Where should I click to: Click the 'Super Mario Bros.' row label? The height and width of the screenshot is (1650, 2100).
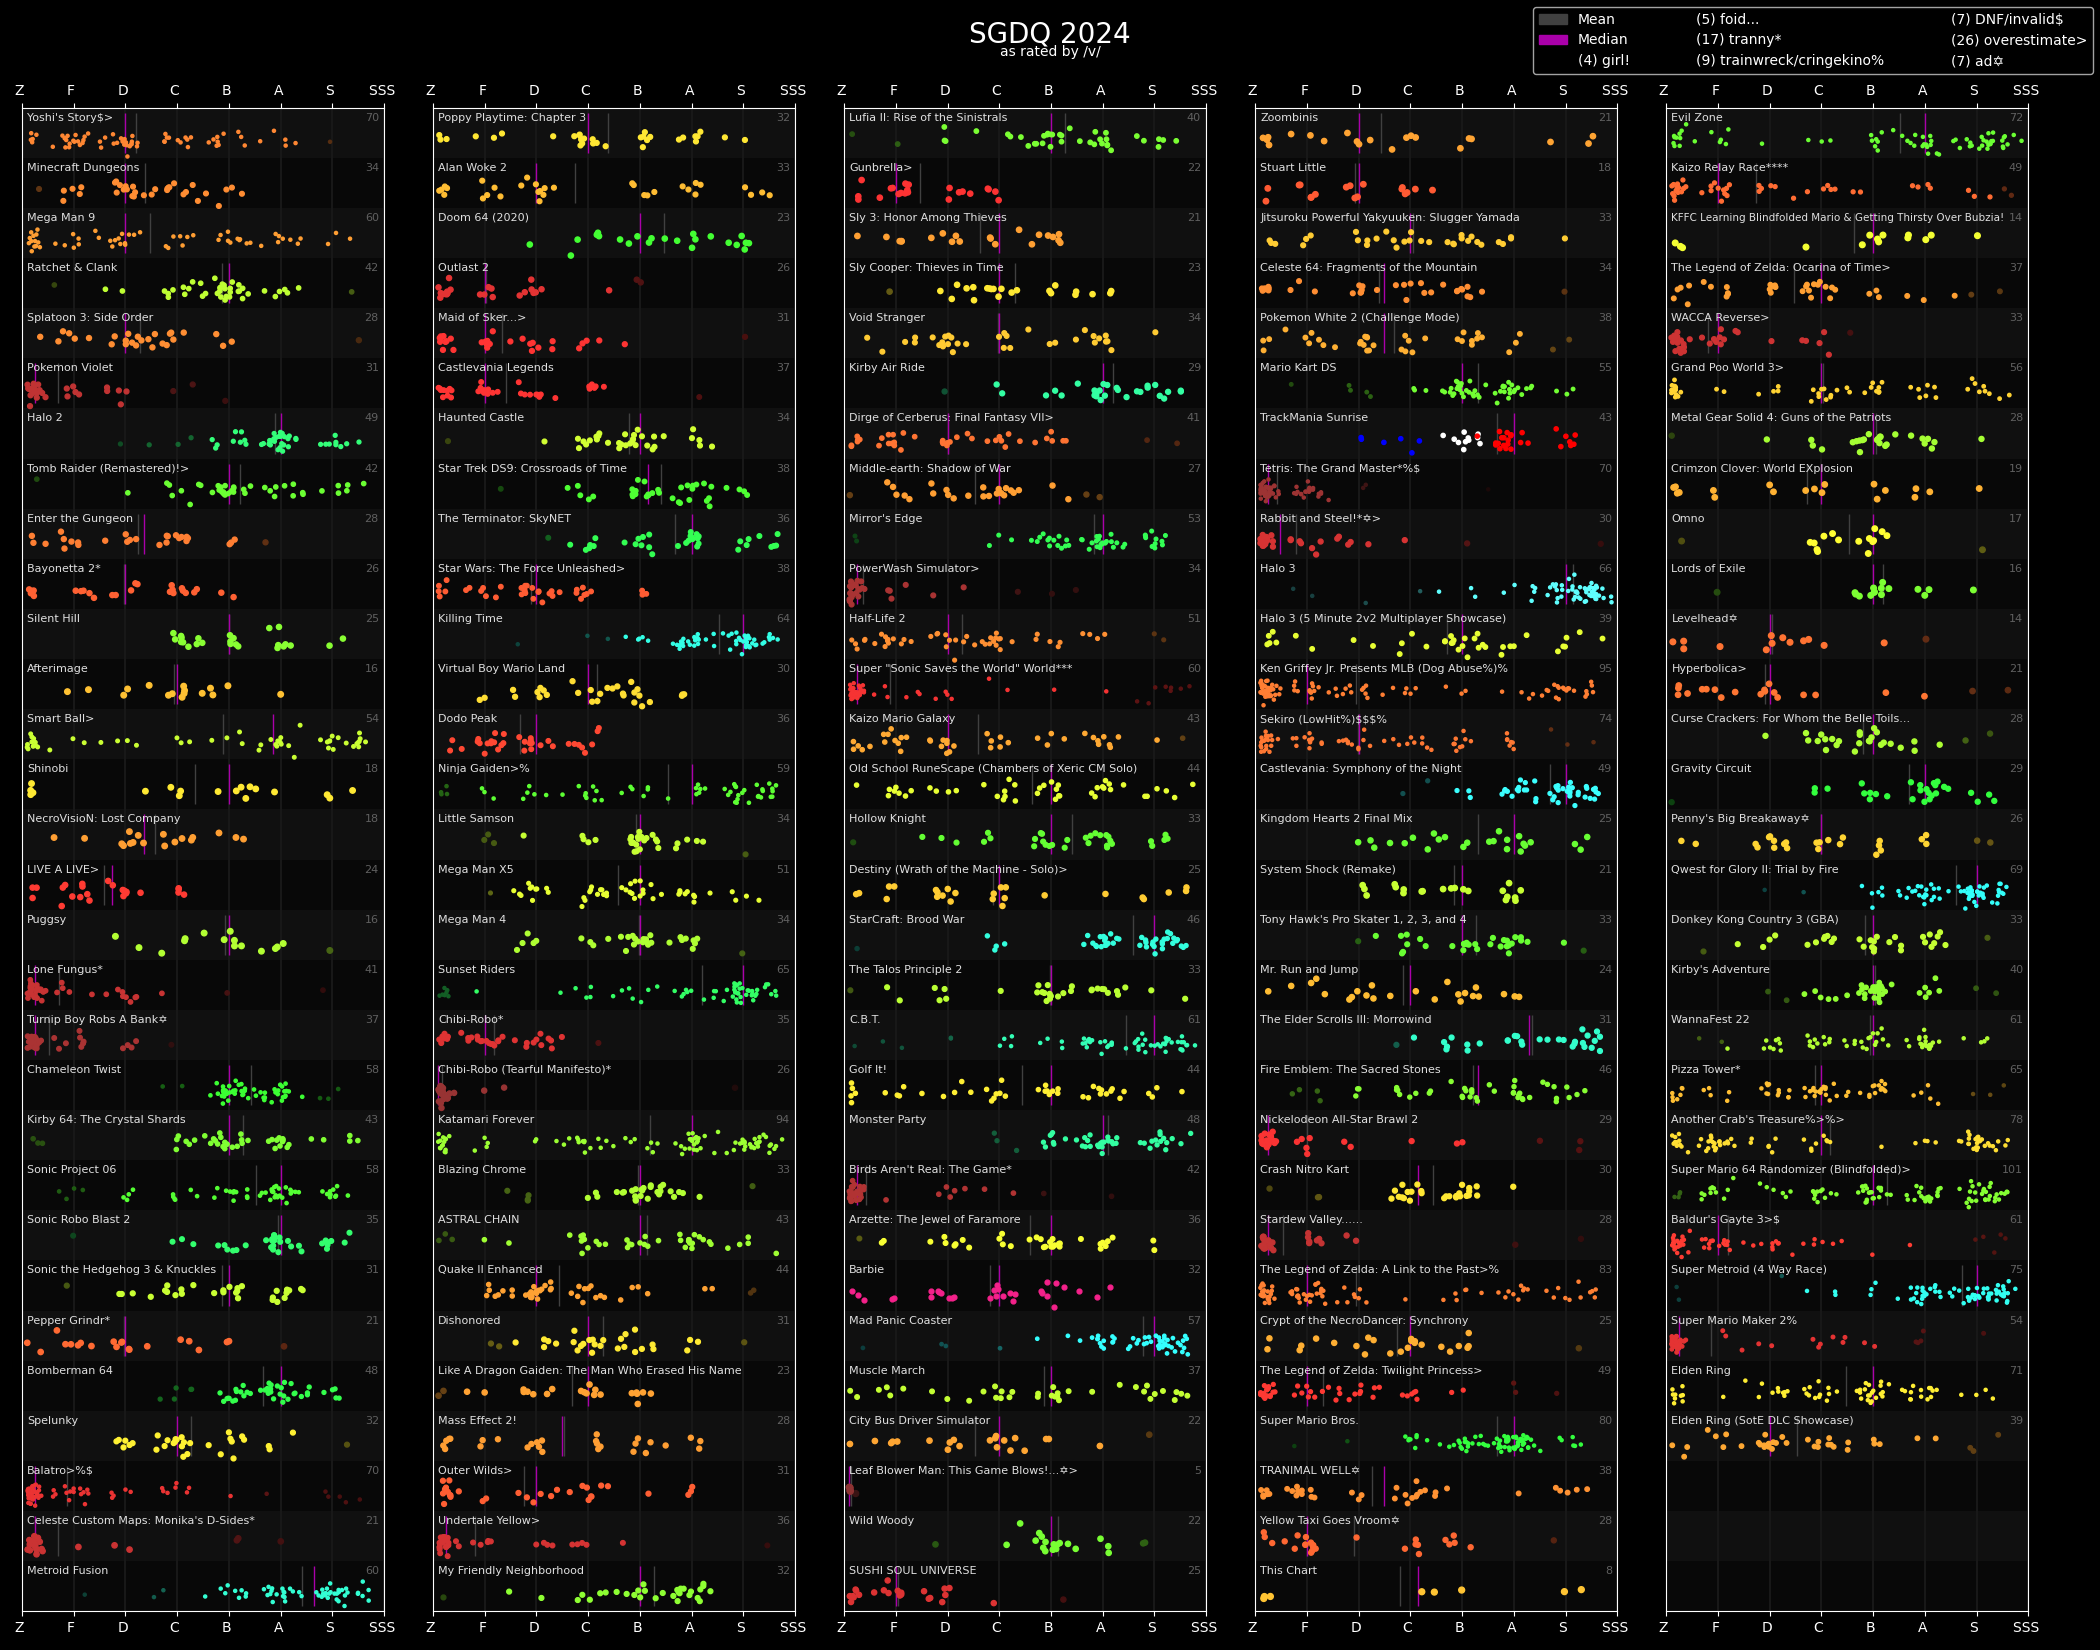point(1309,1420)
